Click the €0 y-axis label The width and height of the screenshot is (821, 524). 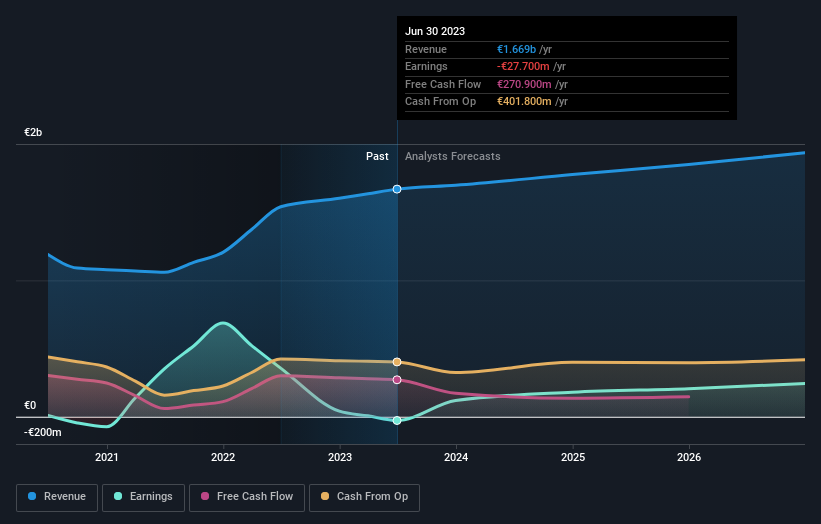(x=30, y=405)
